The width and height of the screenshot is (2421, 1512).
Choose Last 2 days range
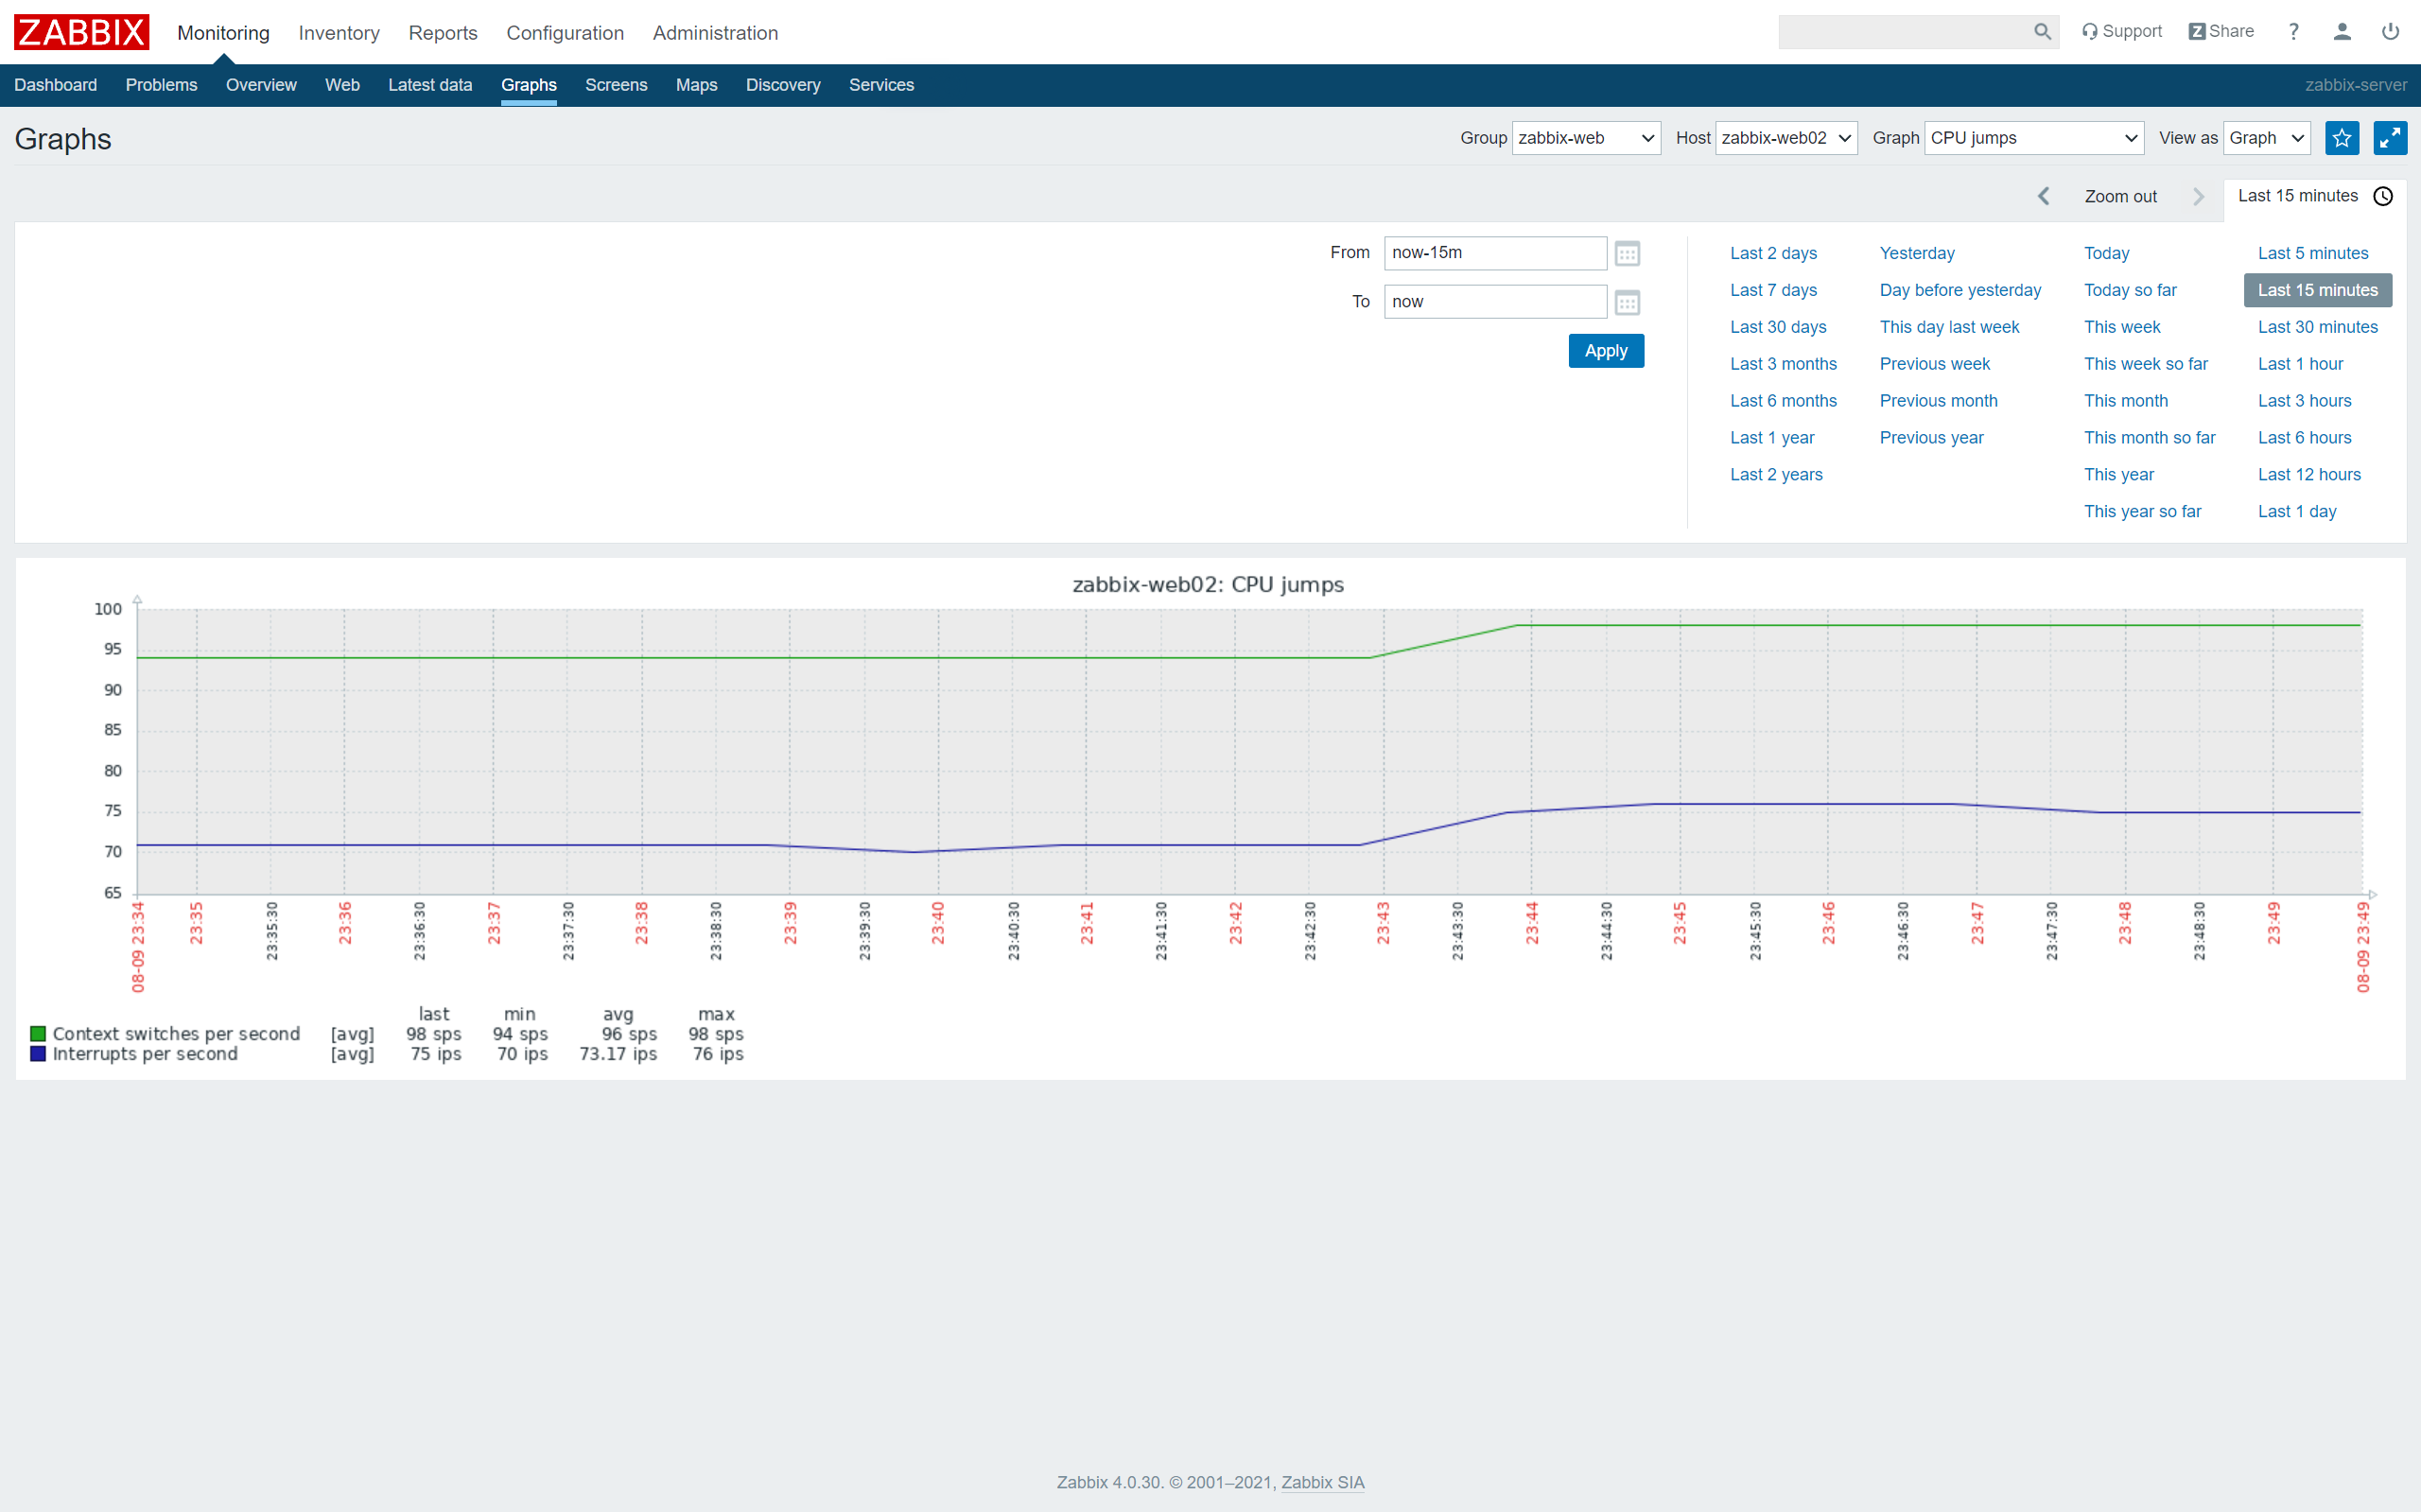click(1773, 253)
